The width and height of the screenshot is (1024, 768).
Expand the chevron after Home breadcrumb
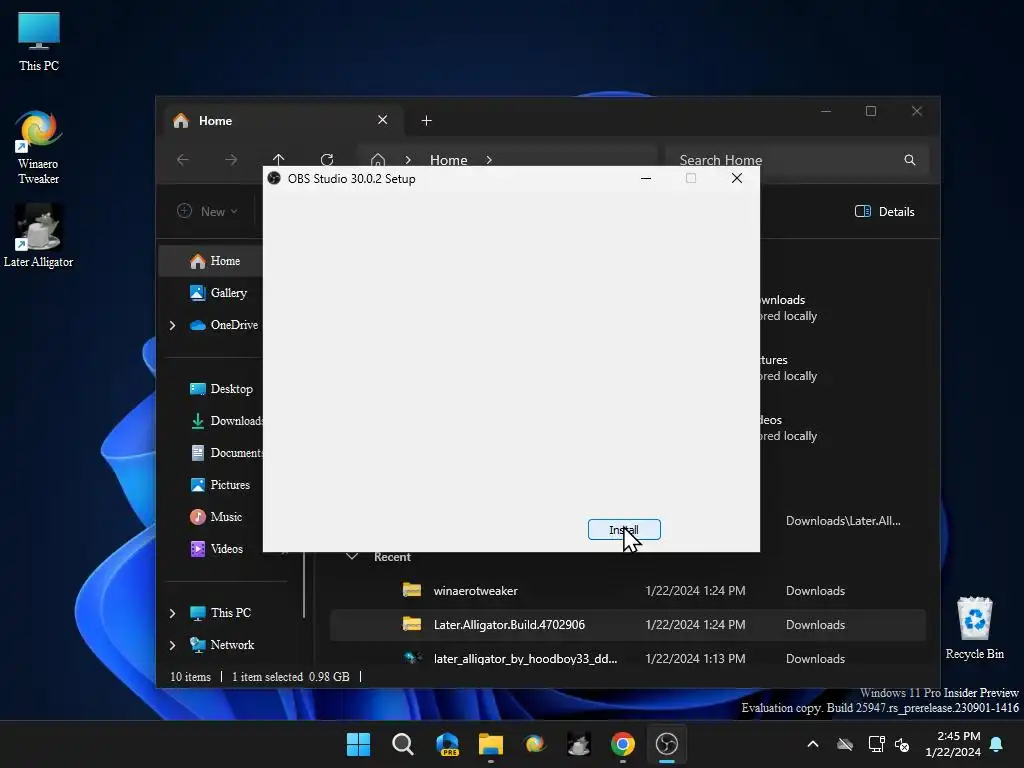pyautogui.click(x=489, y=160)
